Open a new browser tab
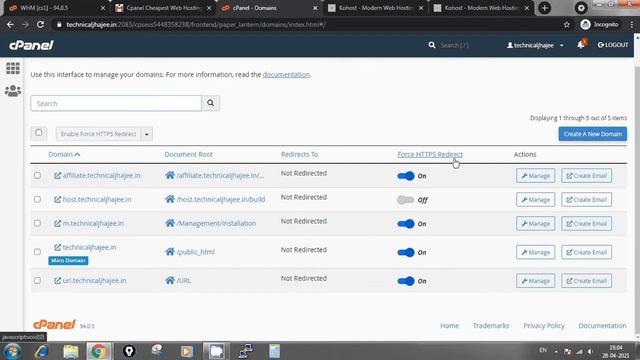 (x=544, y=8)
